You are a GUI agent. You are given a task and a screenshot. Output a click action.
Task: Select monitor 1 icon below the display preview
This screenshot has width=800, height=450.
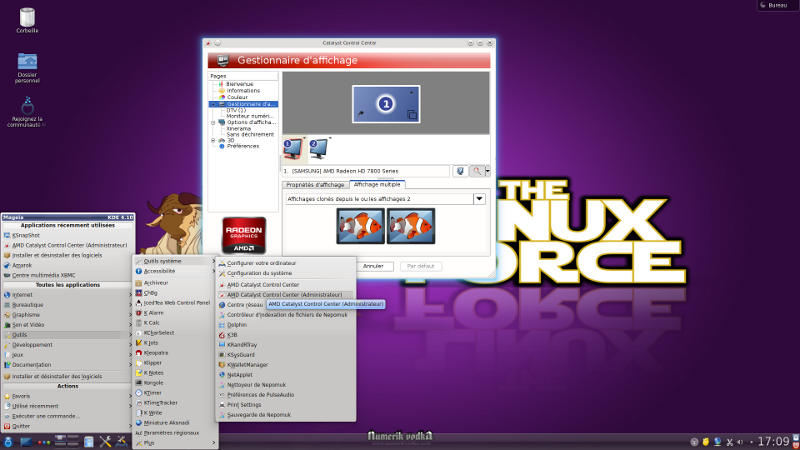pyautogui.click(x=293, y=148)
